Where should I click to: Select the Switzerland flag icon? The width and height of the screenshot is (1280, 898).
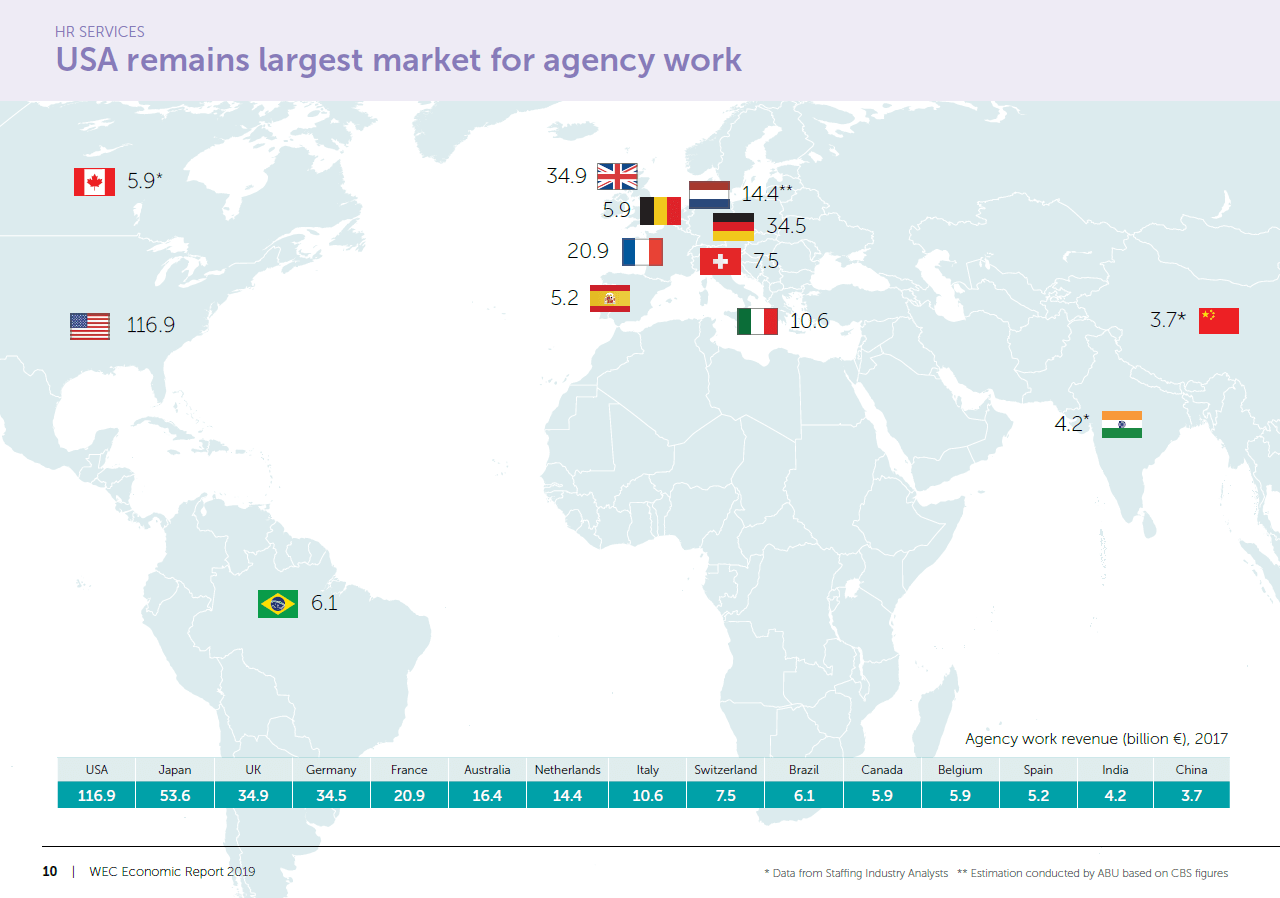[720, 262]
